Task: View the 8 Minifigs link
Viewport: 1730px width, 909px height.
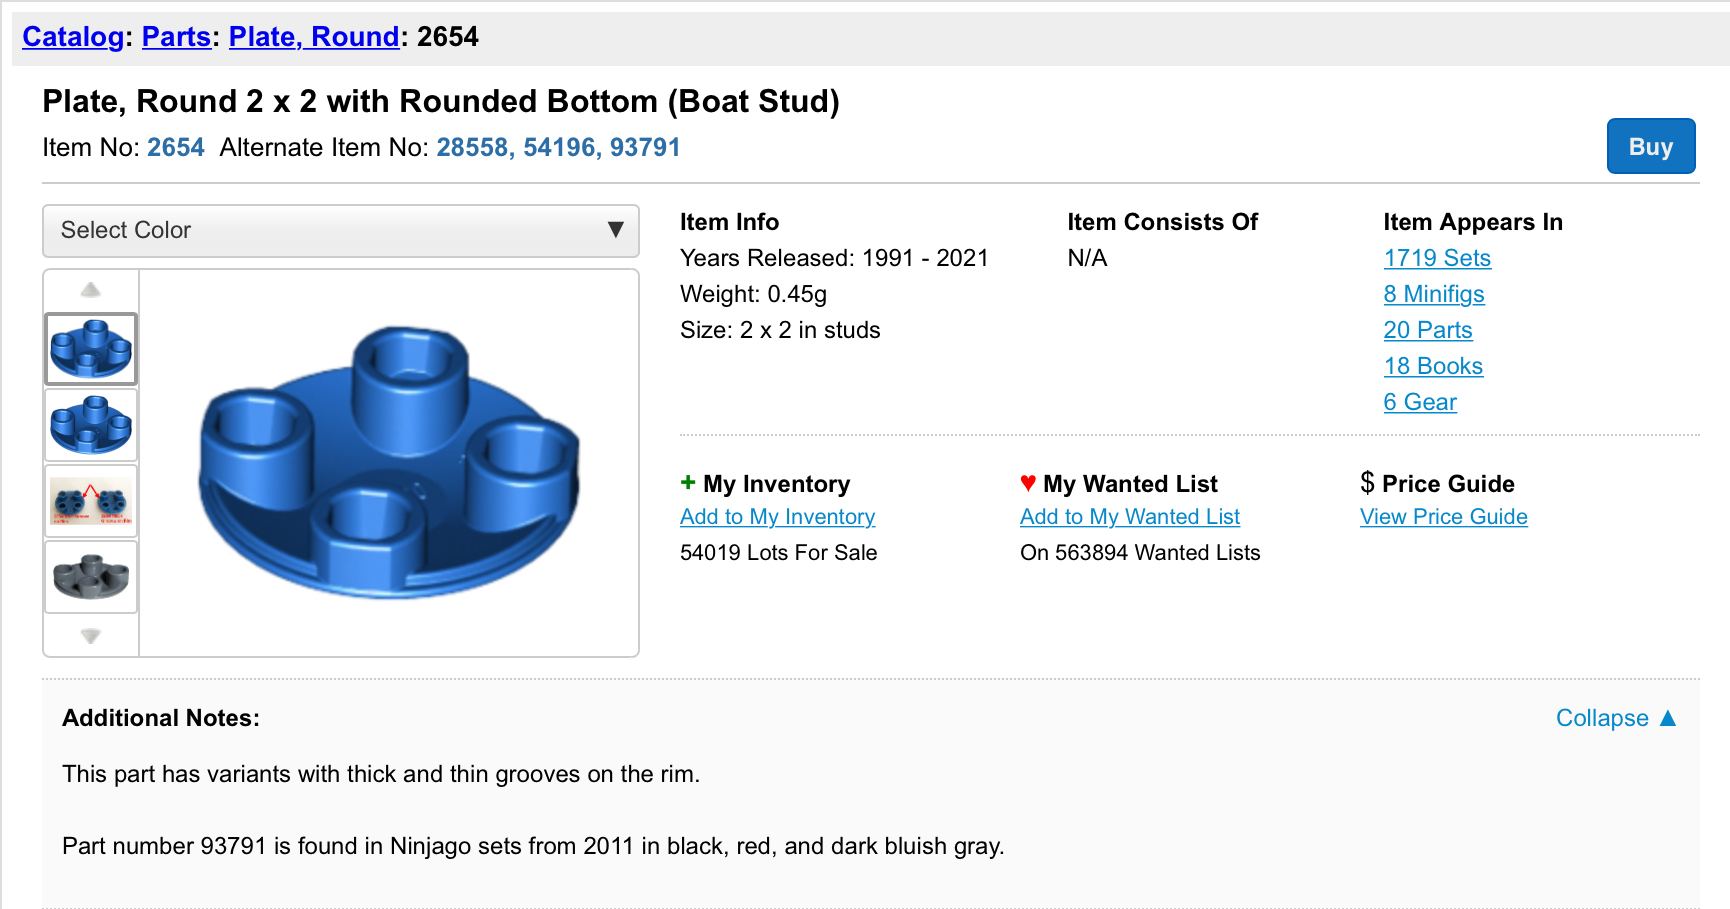Action: (x=1434, y=294)
